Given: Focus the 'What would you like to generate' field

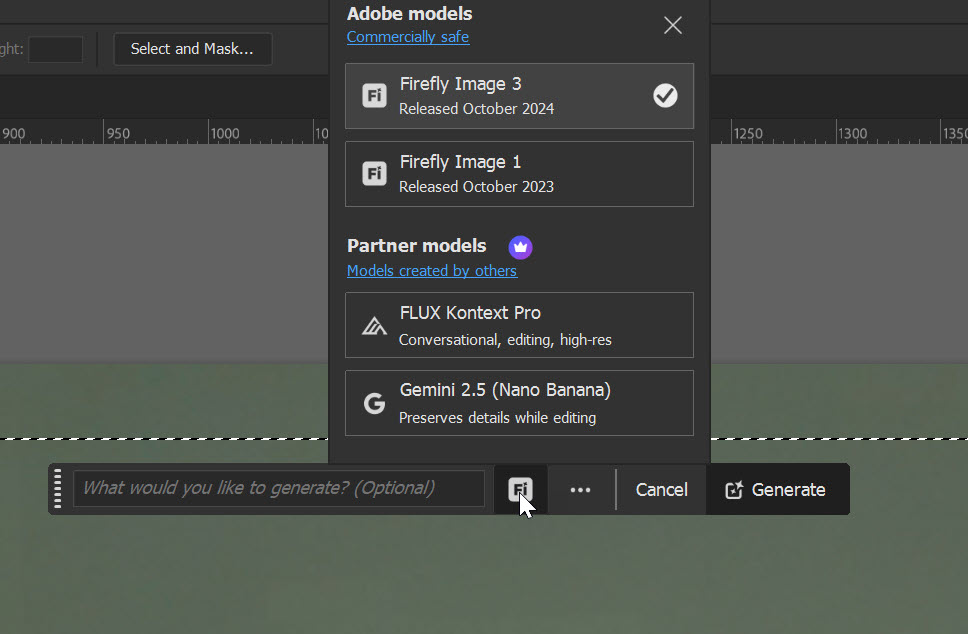Looking at the screenshot, I should click(x=278, y=489).
